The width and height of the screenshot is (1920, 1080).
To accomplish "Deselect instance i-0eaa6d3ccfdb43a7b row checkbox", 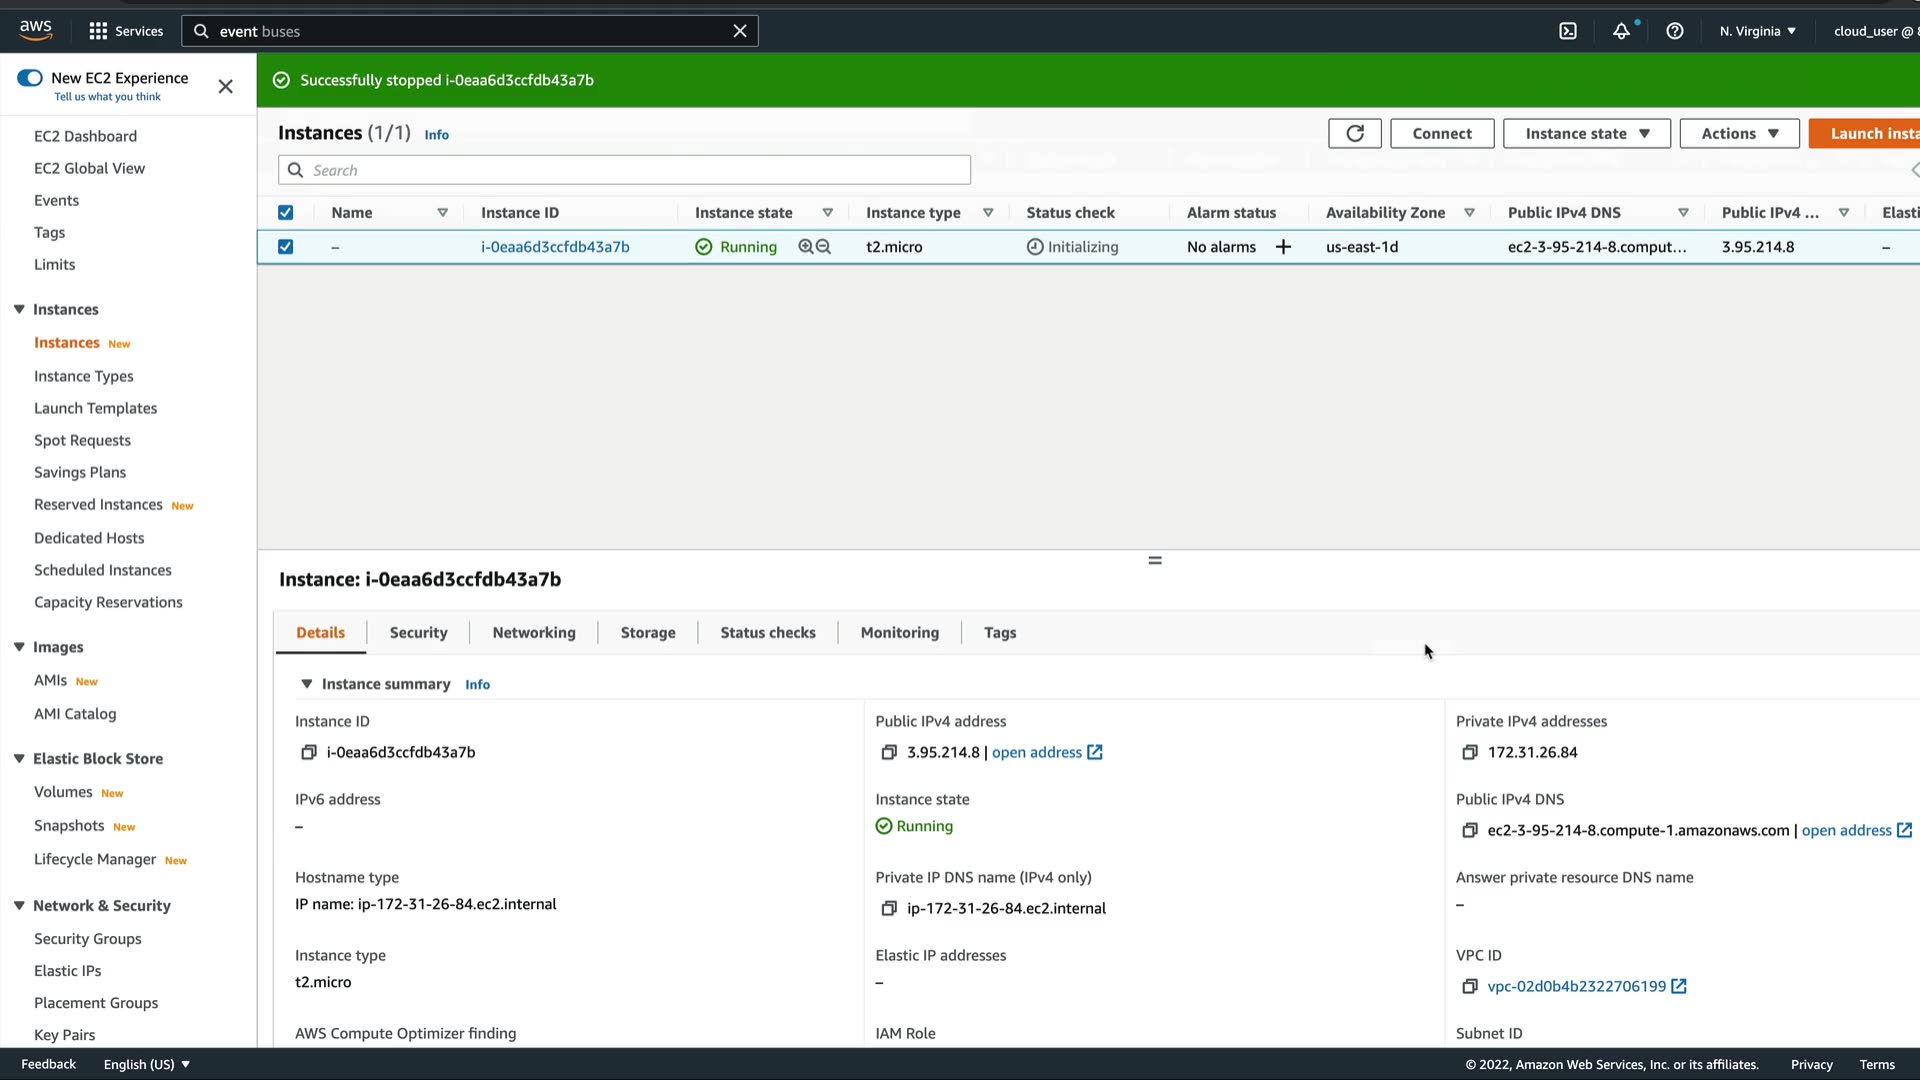I will point(286,247).
